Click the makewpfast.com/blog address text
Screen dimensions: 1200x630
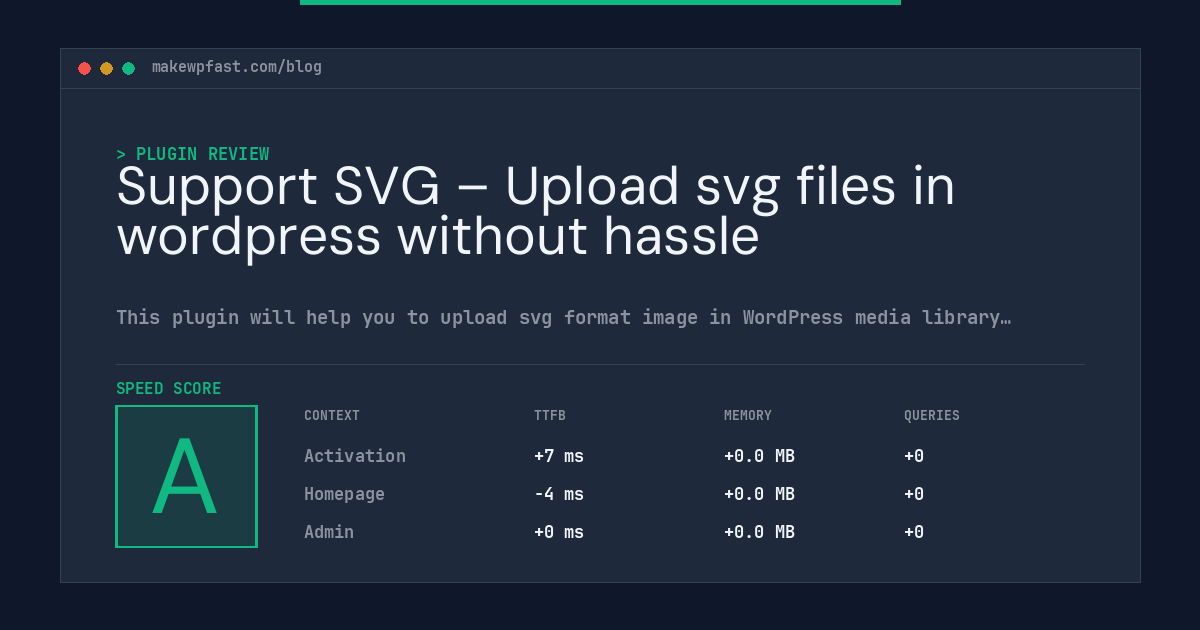point(237,67)
